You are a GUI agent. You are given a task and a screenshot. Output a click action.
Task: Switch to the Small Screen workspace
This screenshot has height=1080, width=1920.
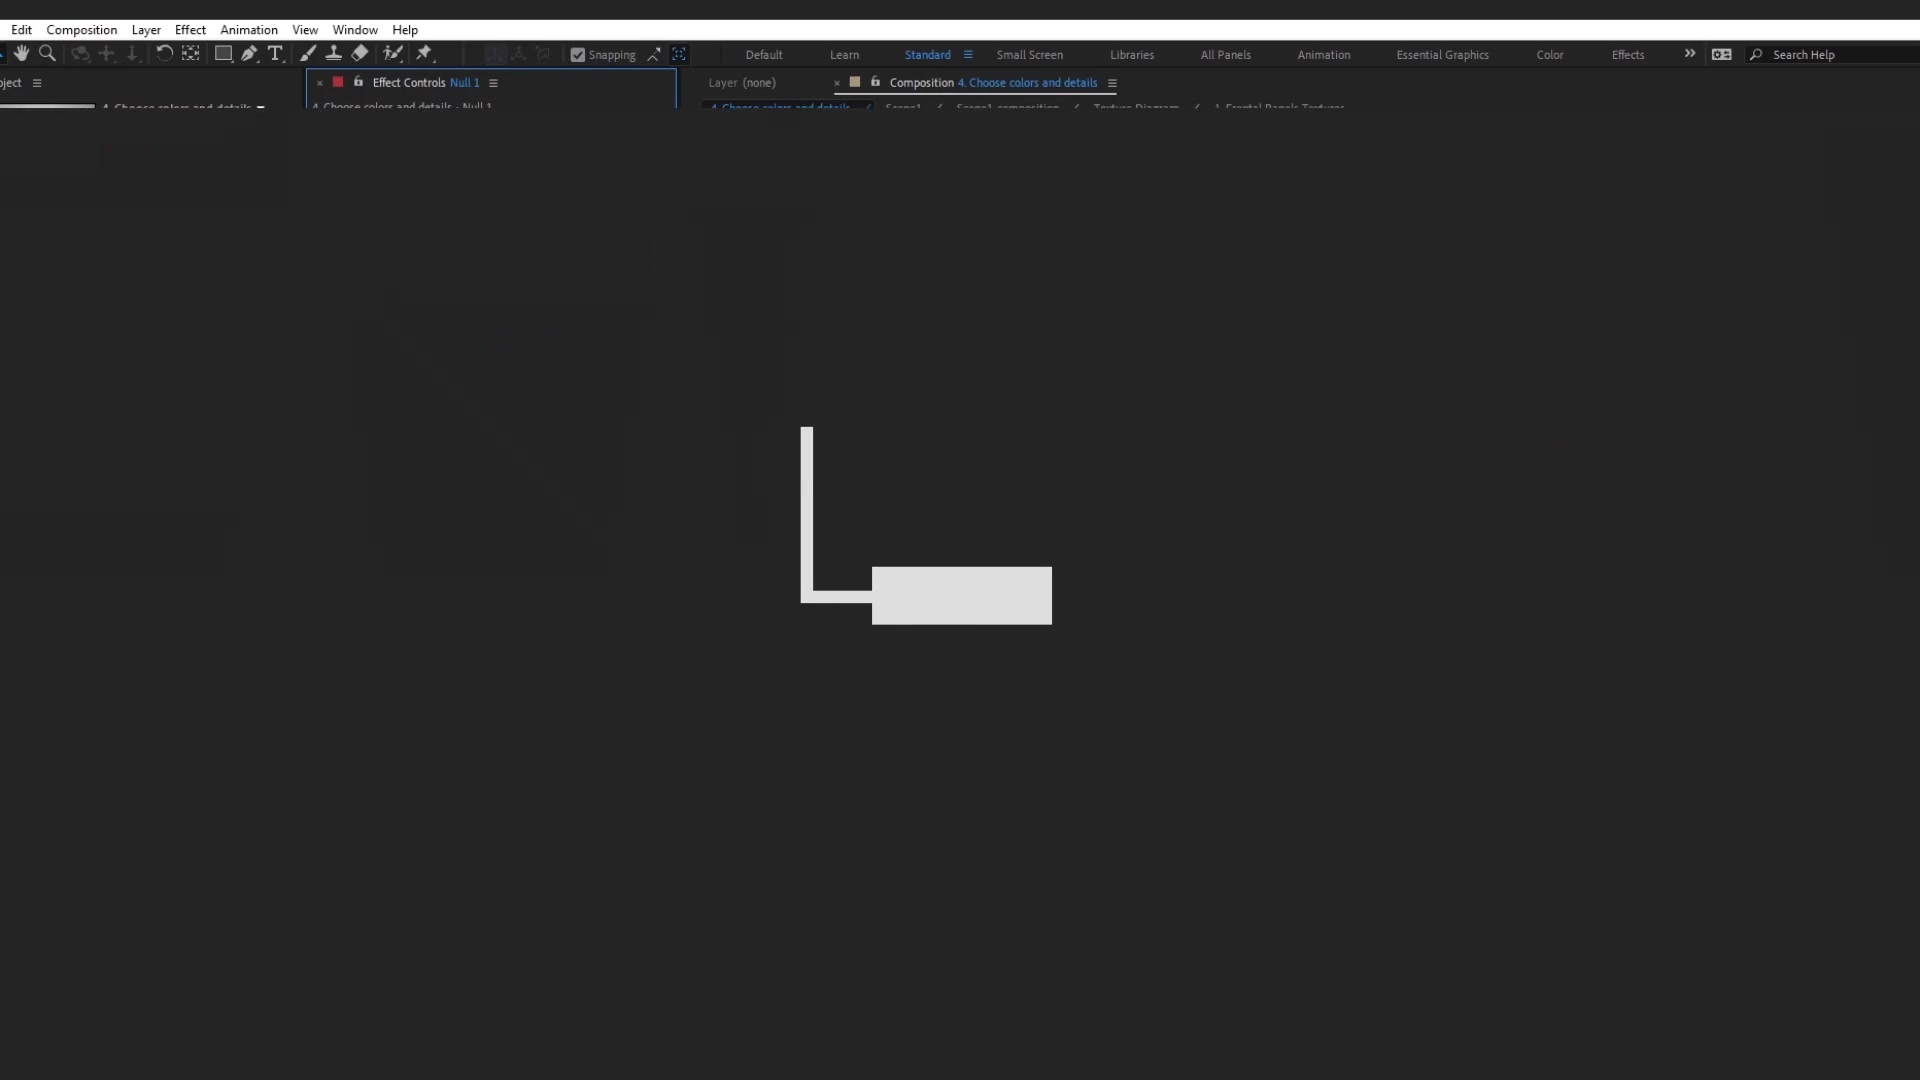[1029, 55]
